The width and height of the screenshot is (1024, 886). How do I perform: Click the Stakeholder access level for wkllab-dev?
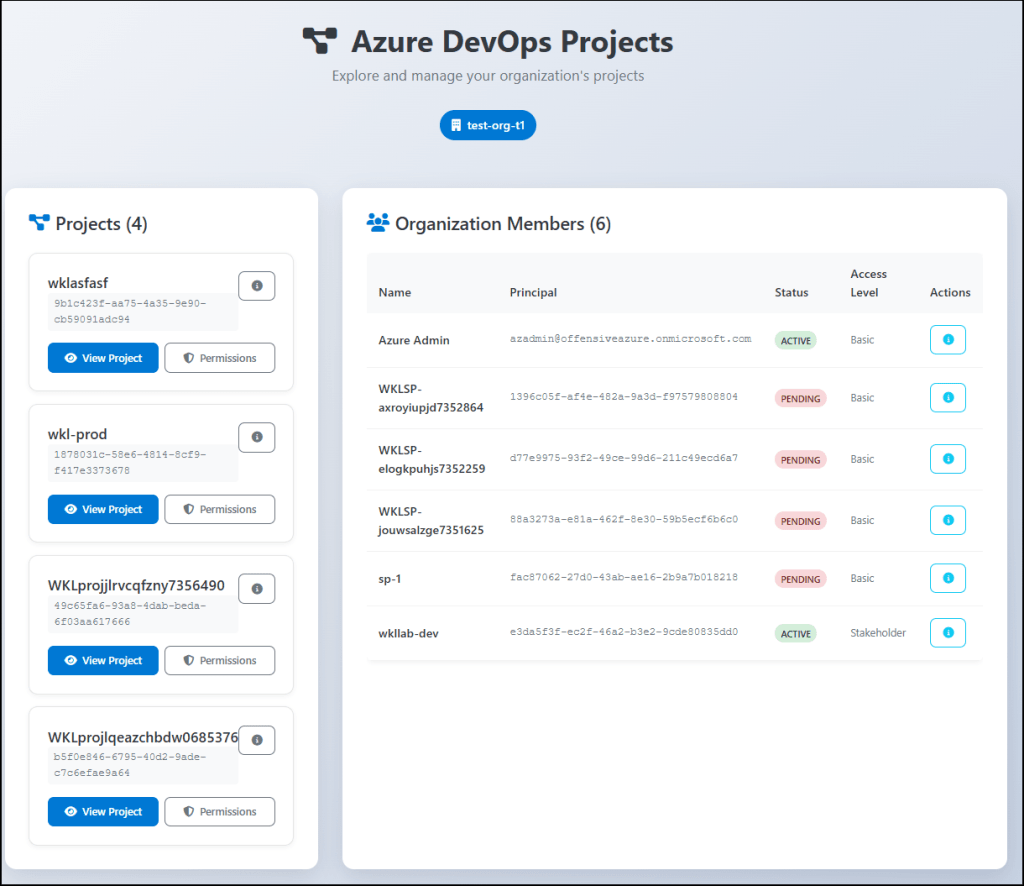(x=878, y=633)
